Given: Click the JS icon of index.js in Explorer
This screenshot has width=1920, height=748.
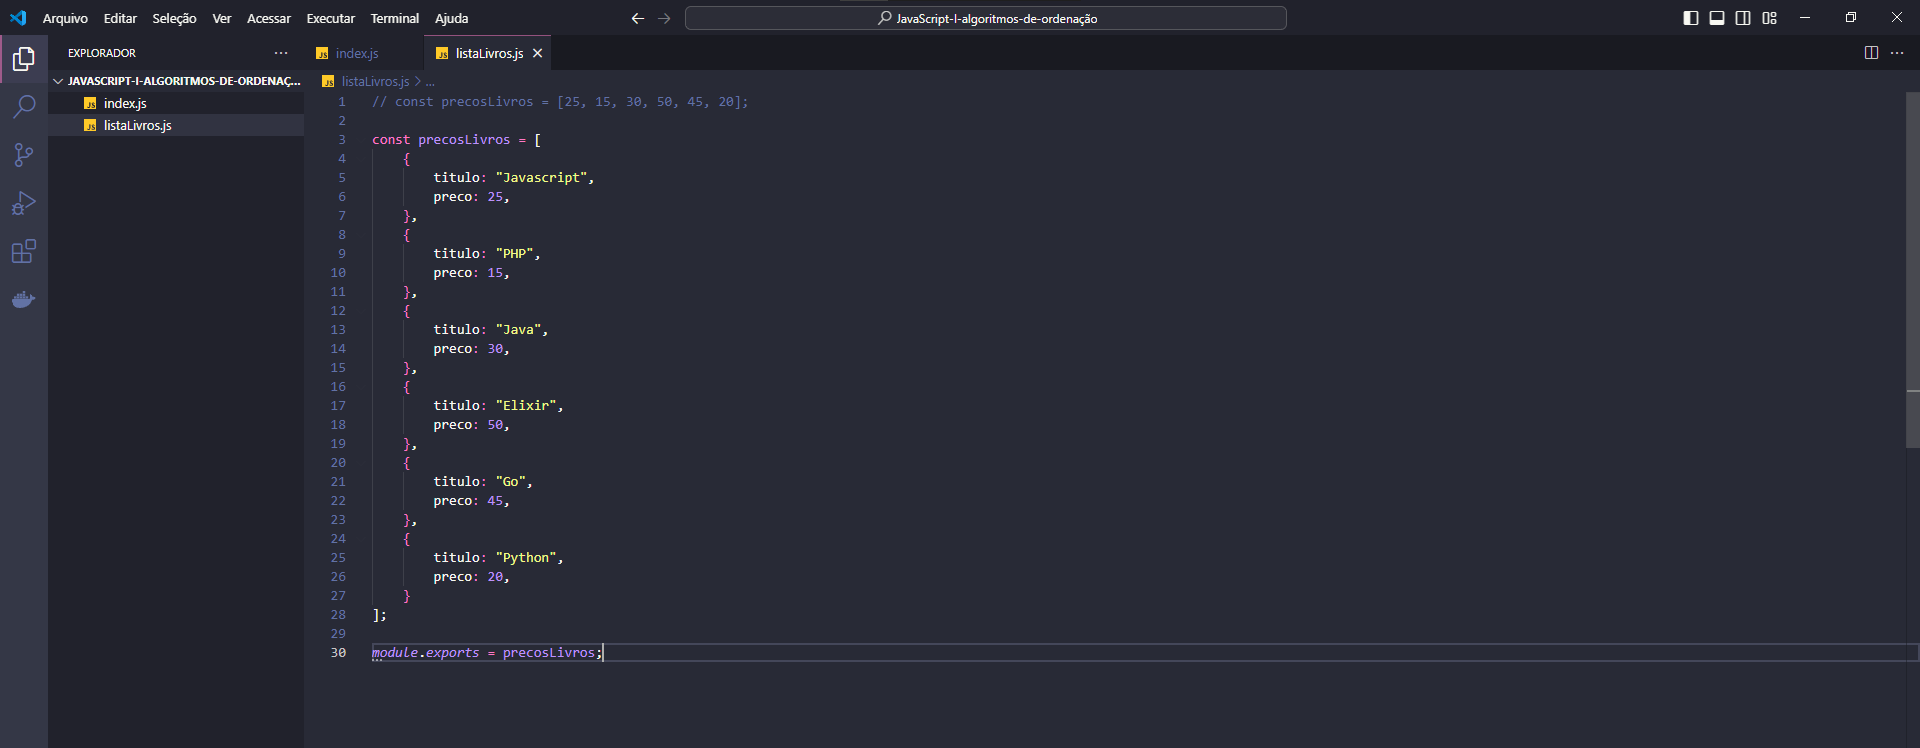Looking at the screenshot, I should tap(90, 103).
